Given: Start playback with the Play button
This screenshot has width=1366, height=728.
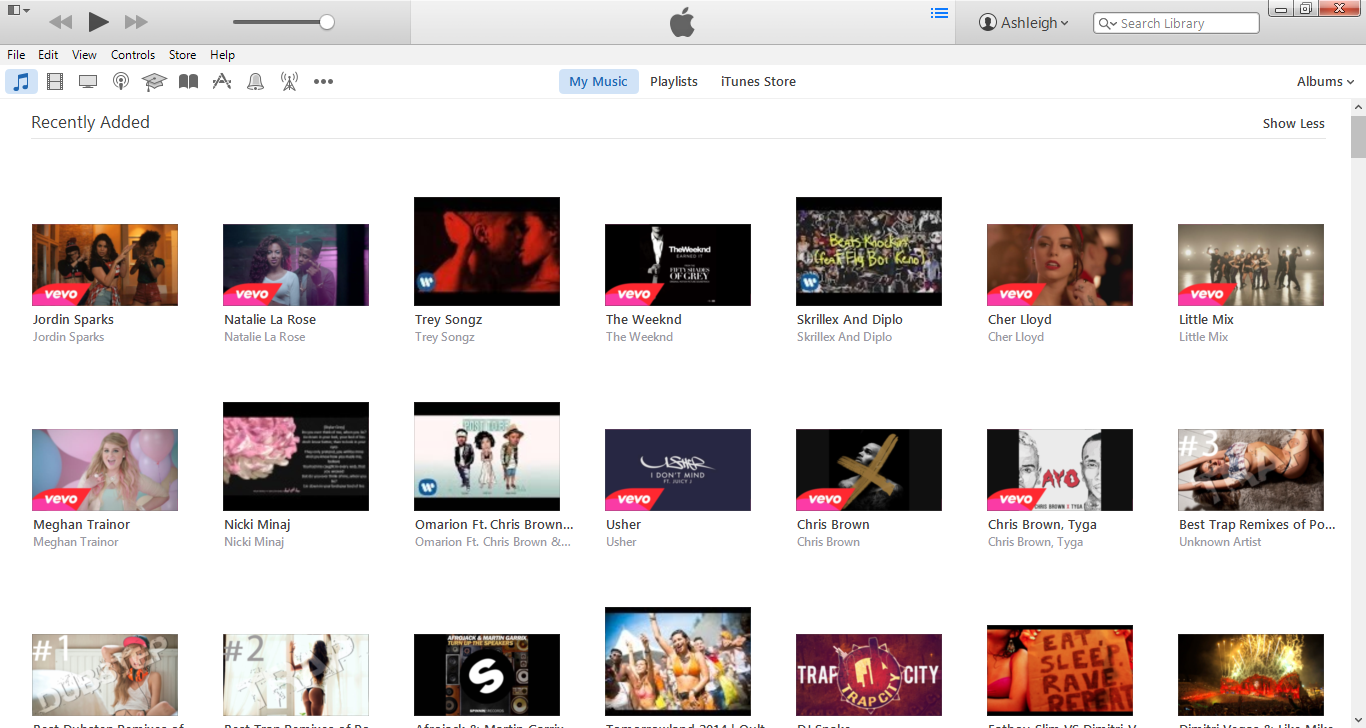Looking at the screenshot, I should coord(98,22).
